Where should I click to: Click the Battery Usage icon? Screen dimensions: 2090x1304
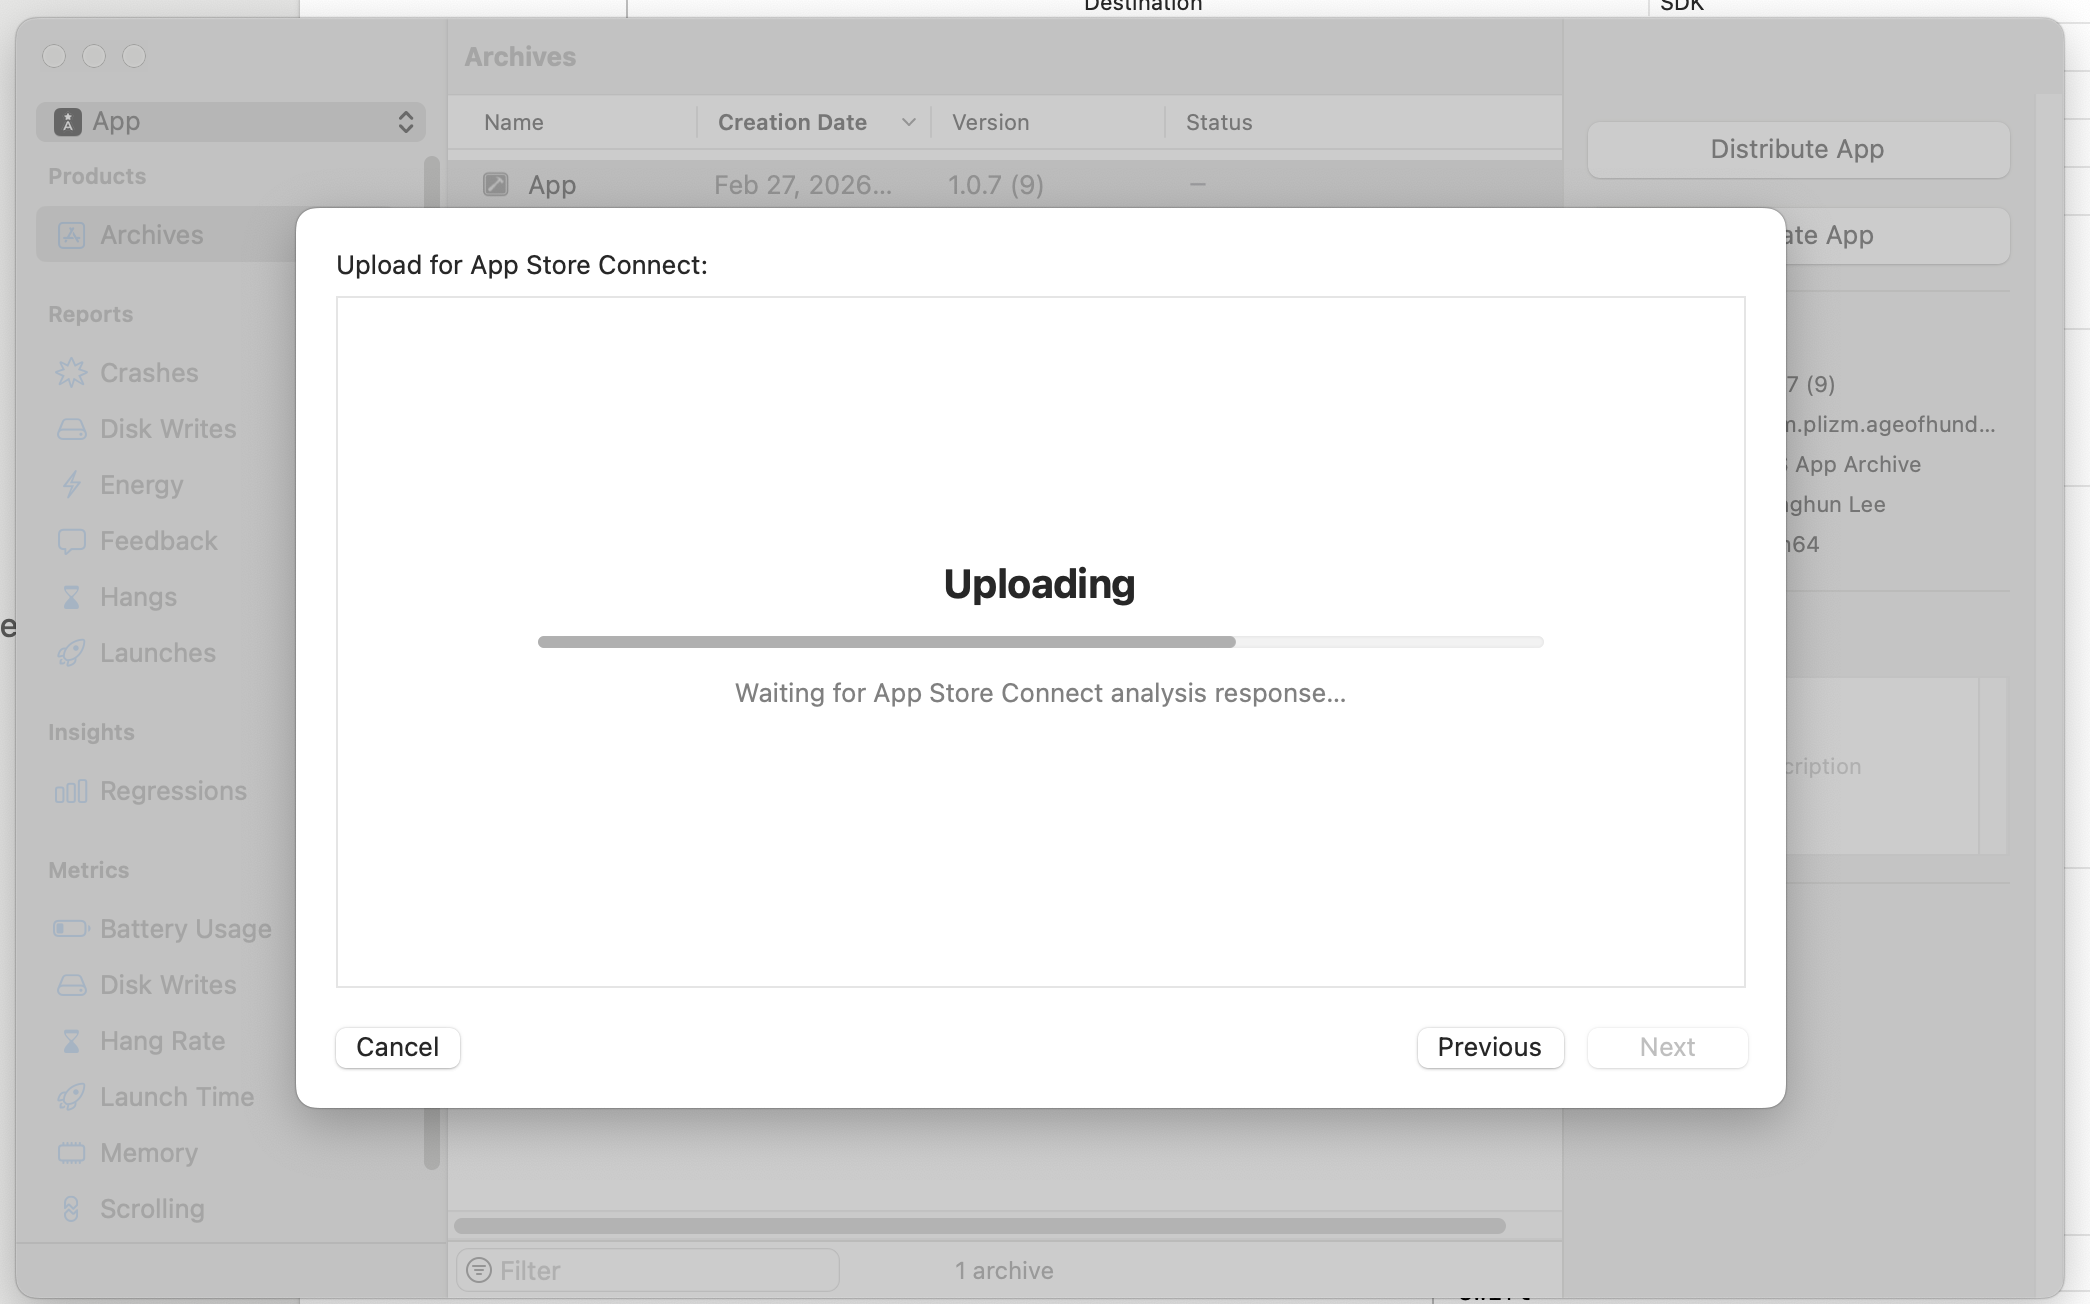[71, 929]
